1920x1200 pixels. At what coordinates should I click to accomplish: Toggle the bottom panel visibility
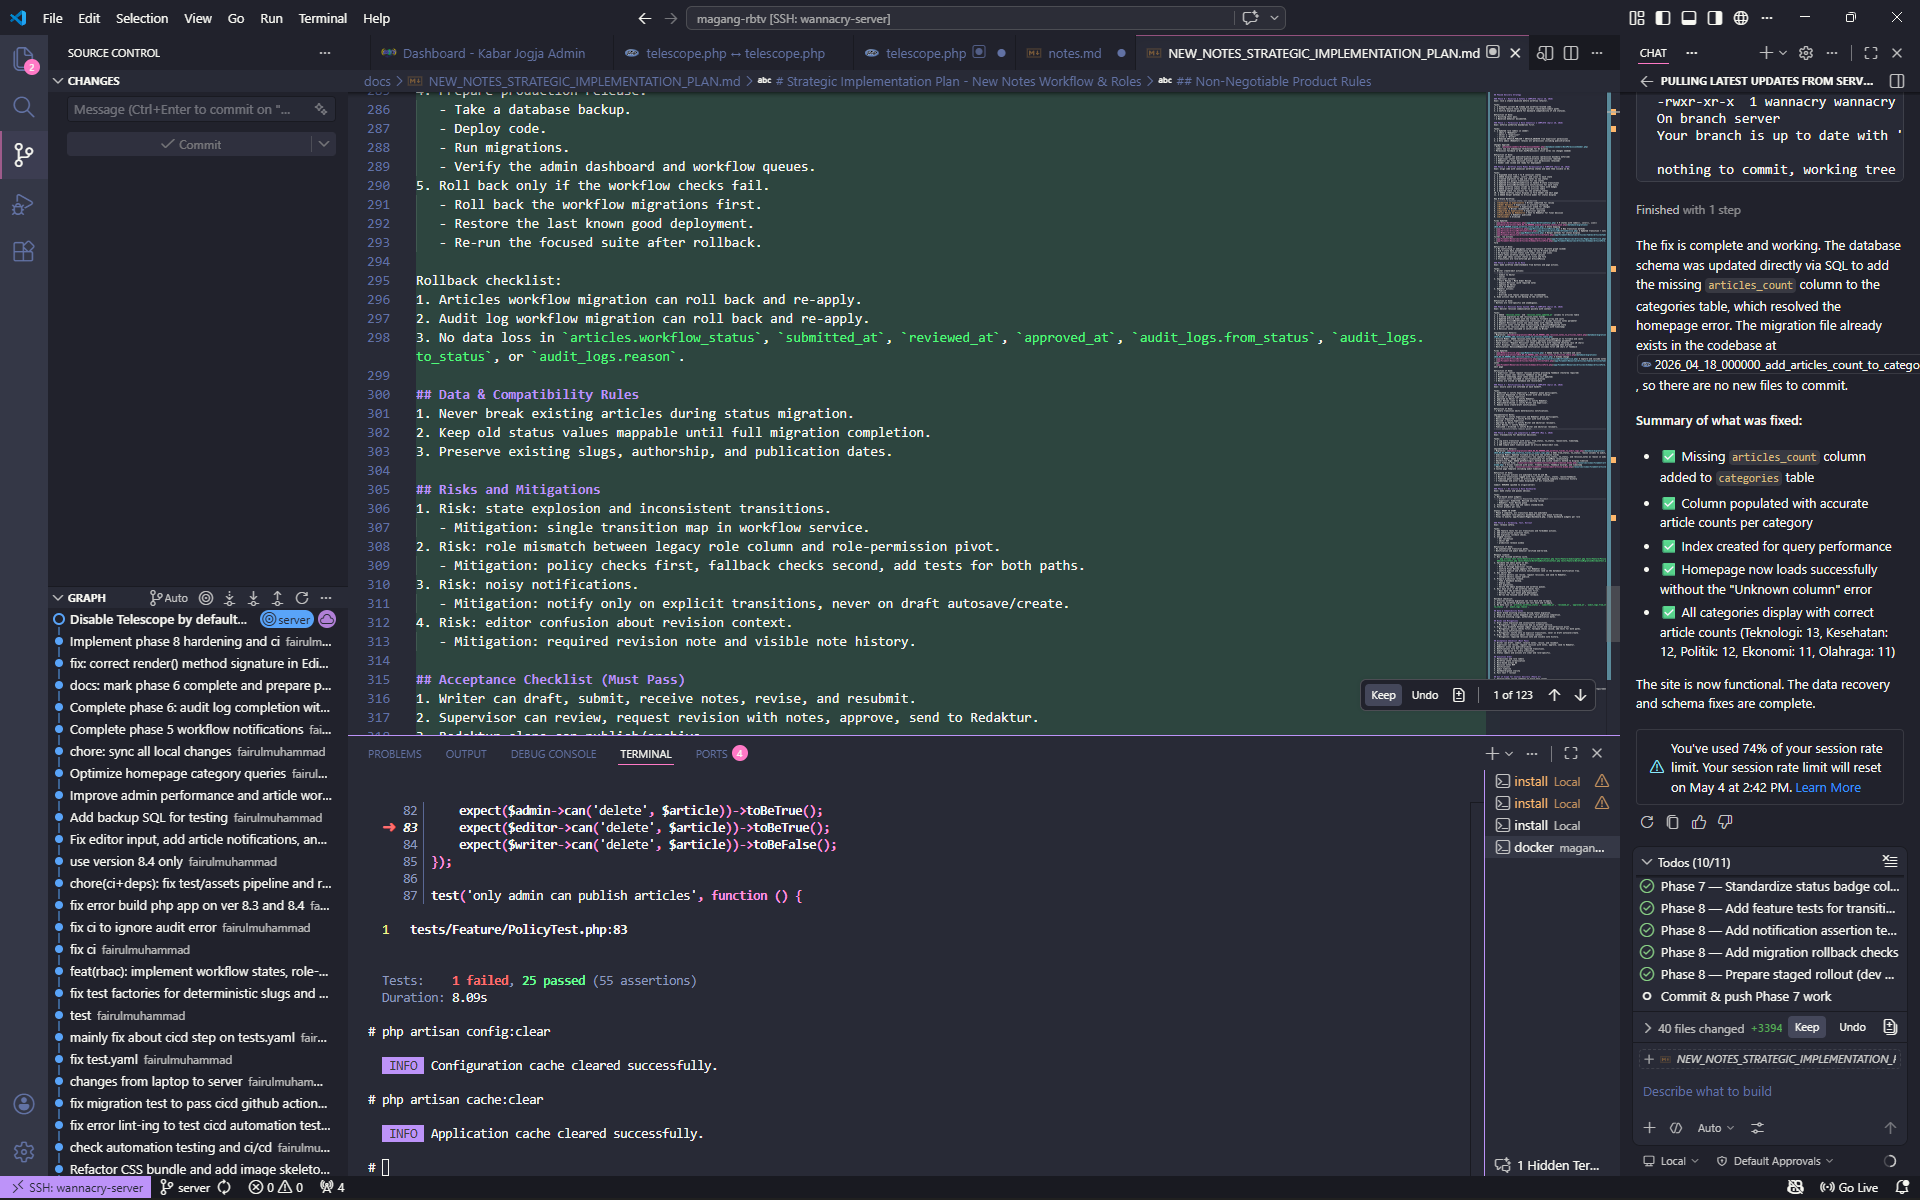[x=1689, y=18]
